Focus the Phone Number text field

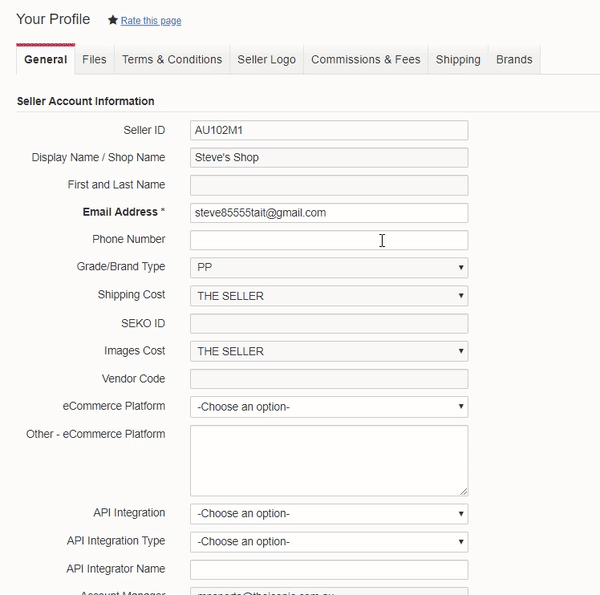(x=328, y=240)
